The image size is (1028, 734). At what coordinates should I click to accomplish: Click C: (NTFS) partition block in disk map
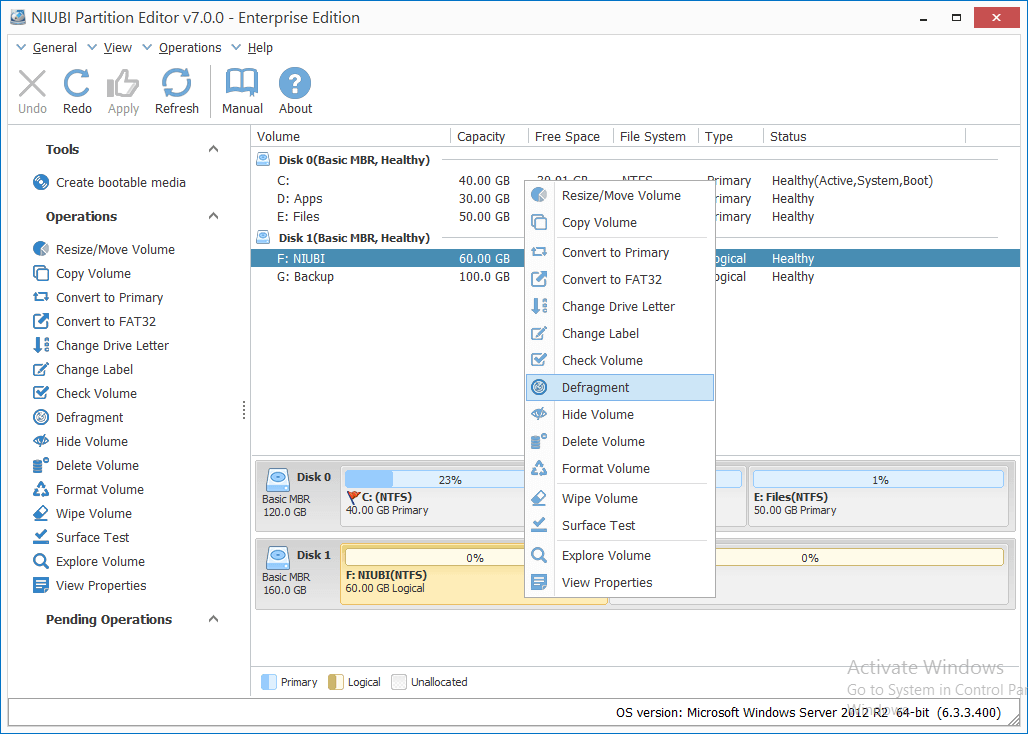click(433, 496)
